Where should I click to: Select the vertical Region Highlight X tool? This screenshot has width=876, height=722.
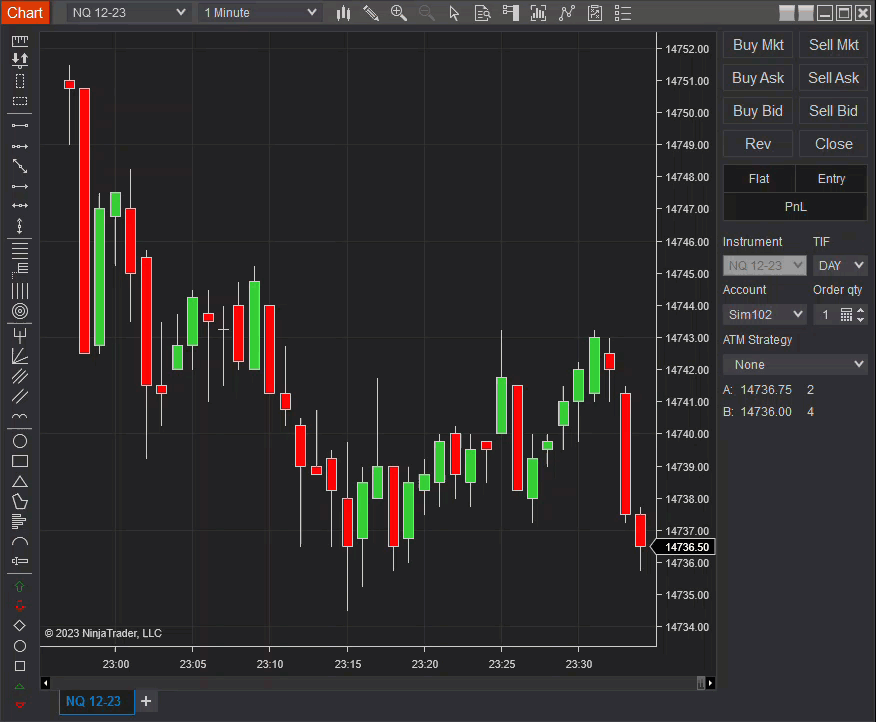(x=20, y=81)
